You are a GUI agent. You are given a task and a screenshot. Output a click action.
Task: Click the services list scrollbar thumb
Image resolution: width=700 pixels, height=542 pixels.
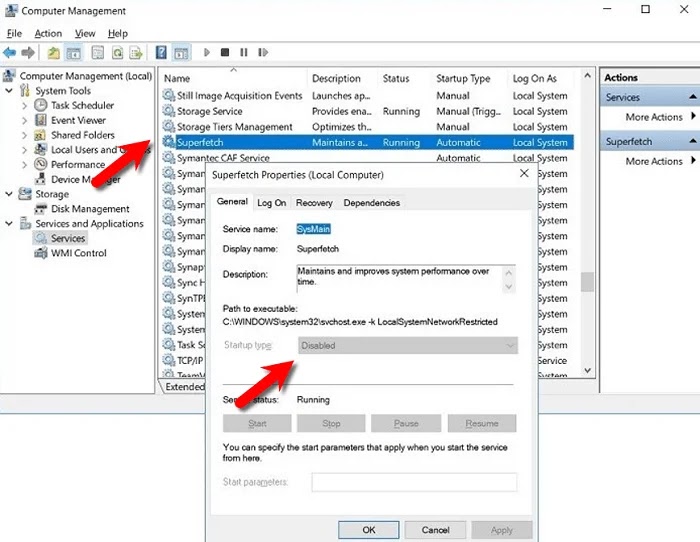click(x=588, y=282)
